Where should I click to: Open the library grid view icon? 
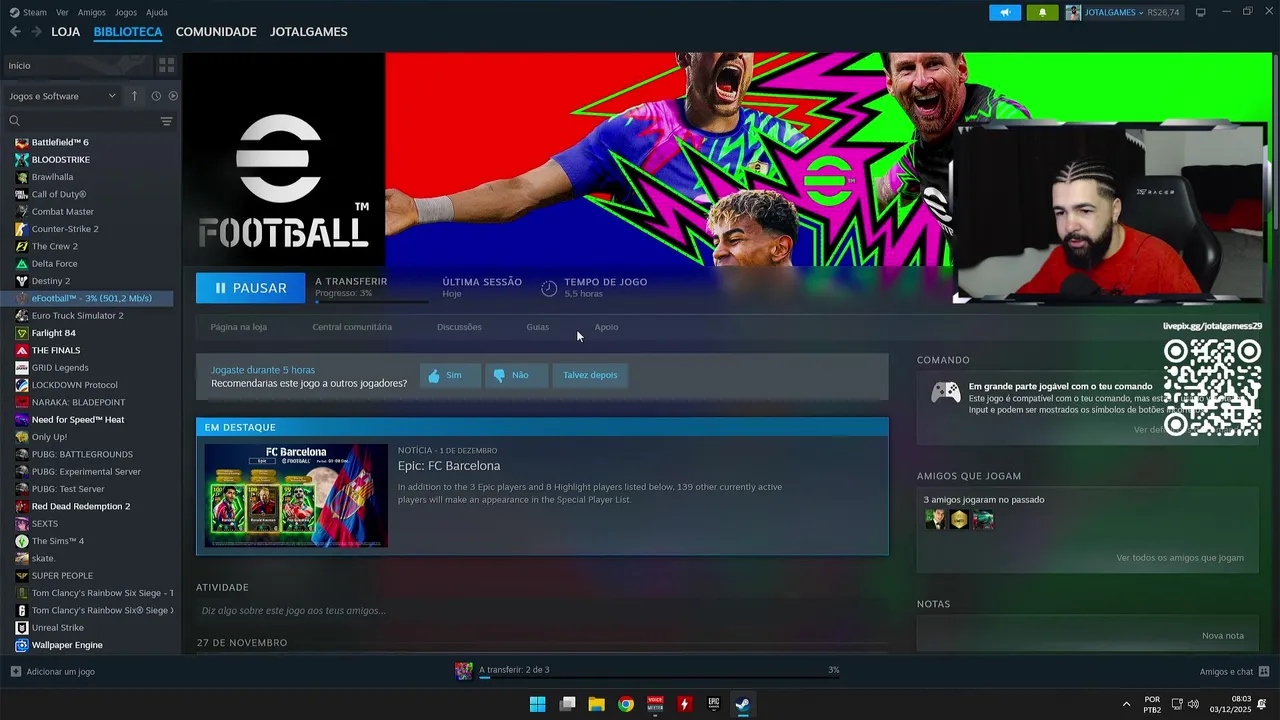click(166, 65)
